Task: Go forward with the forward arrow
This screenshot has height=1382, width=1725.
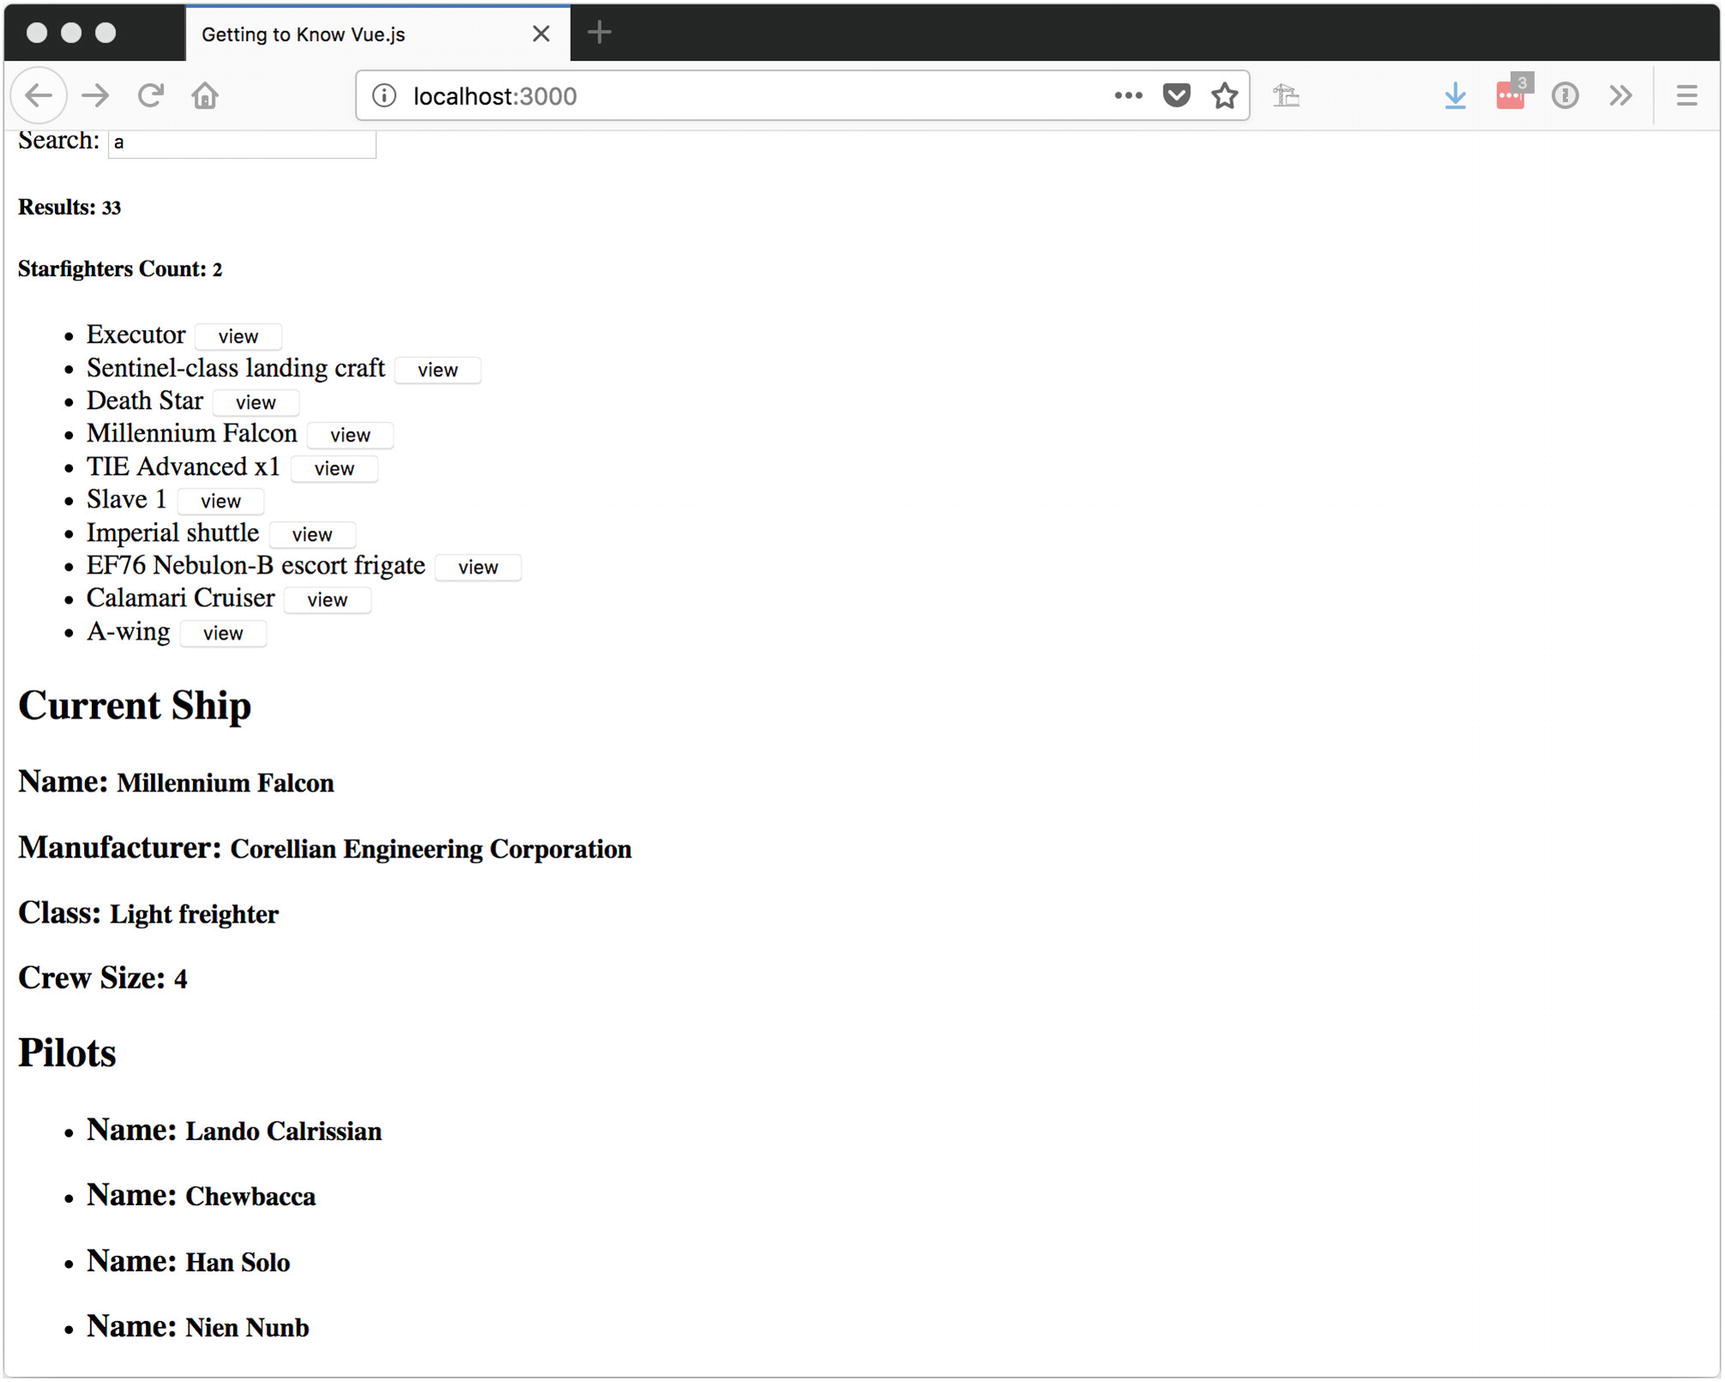Action: [96, 96]
